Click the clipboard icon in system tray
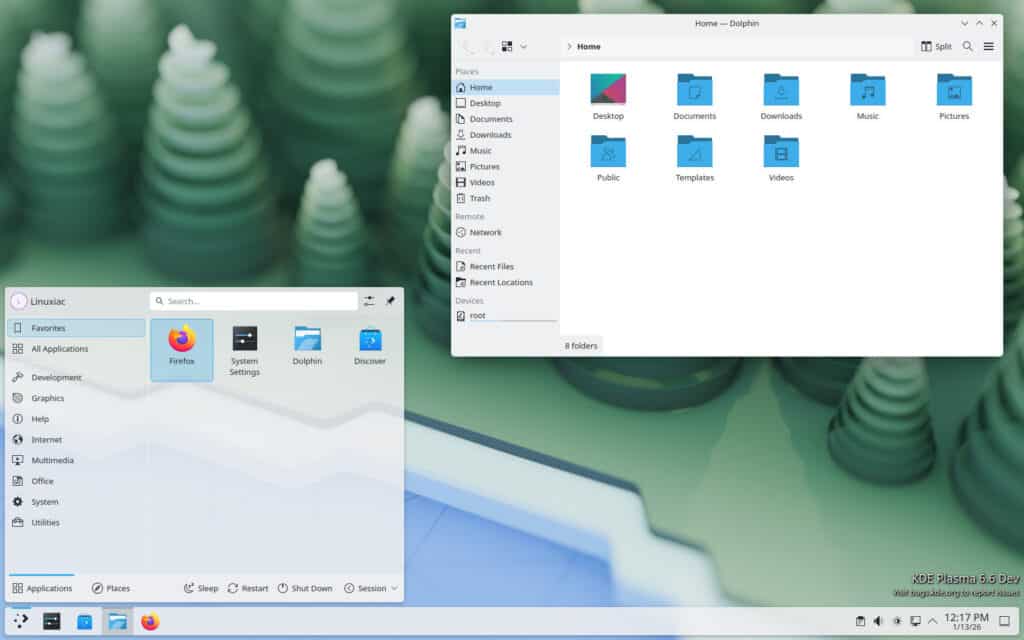1024x640 pixels. point(861,620)
